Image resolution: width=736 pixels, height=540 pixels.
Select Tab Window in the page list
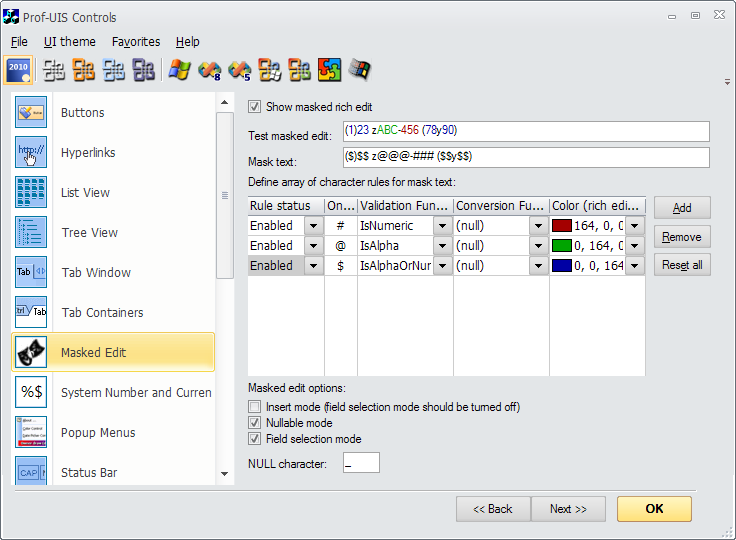[96, 272]
